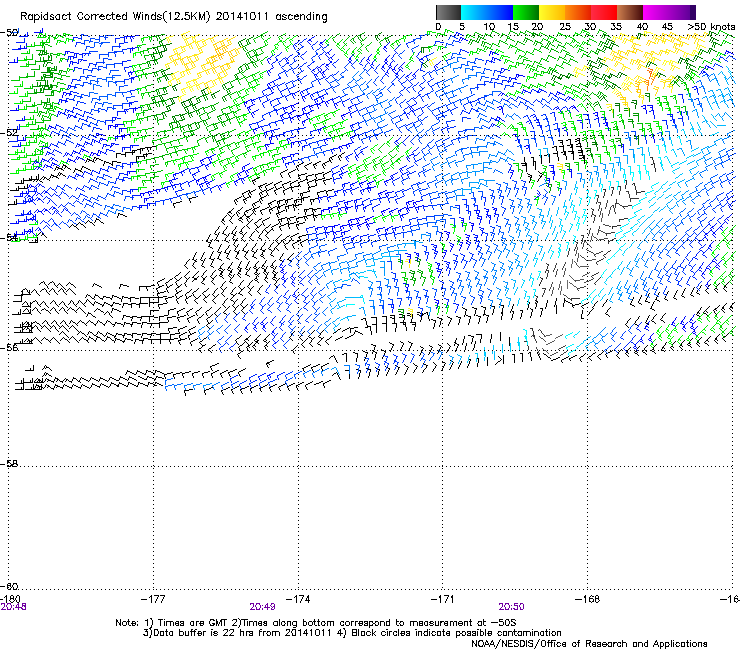Click the magenta 40-45 knots legend swatch
The image size is (740, 650).
coord(656,12)
